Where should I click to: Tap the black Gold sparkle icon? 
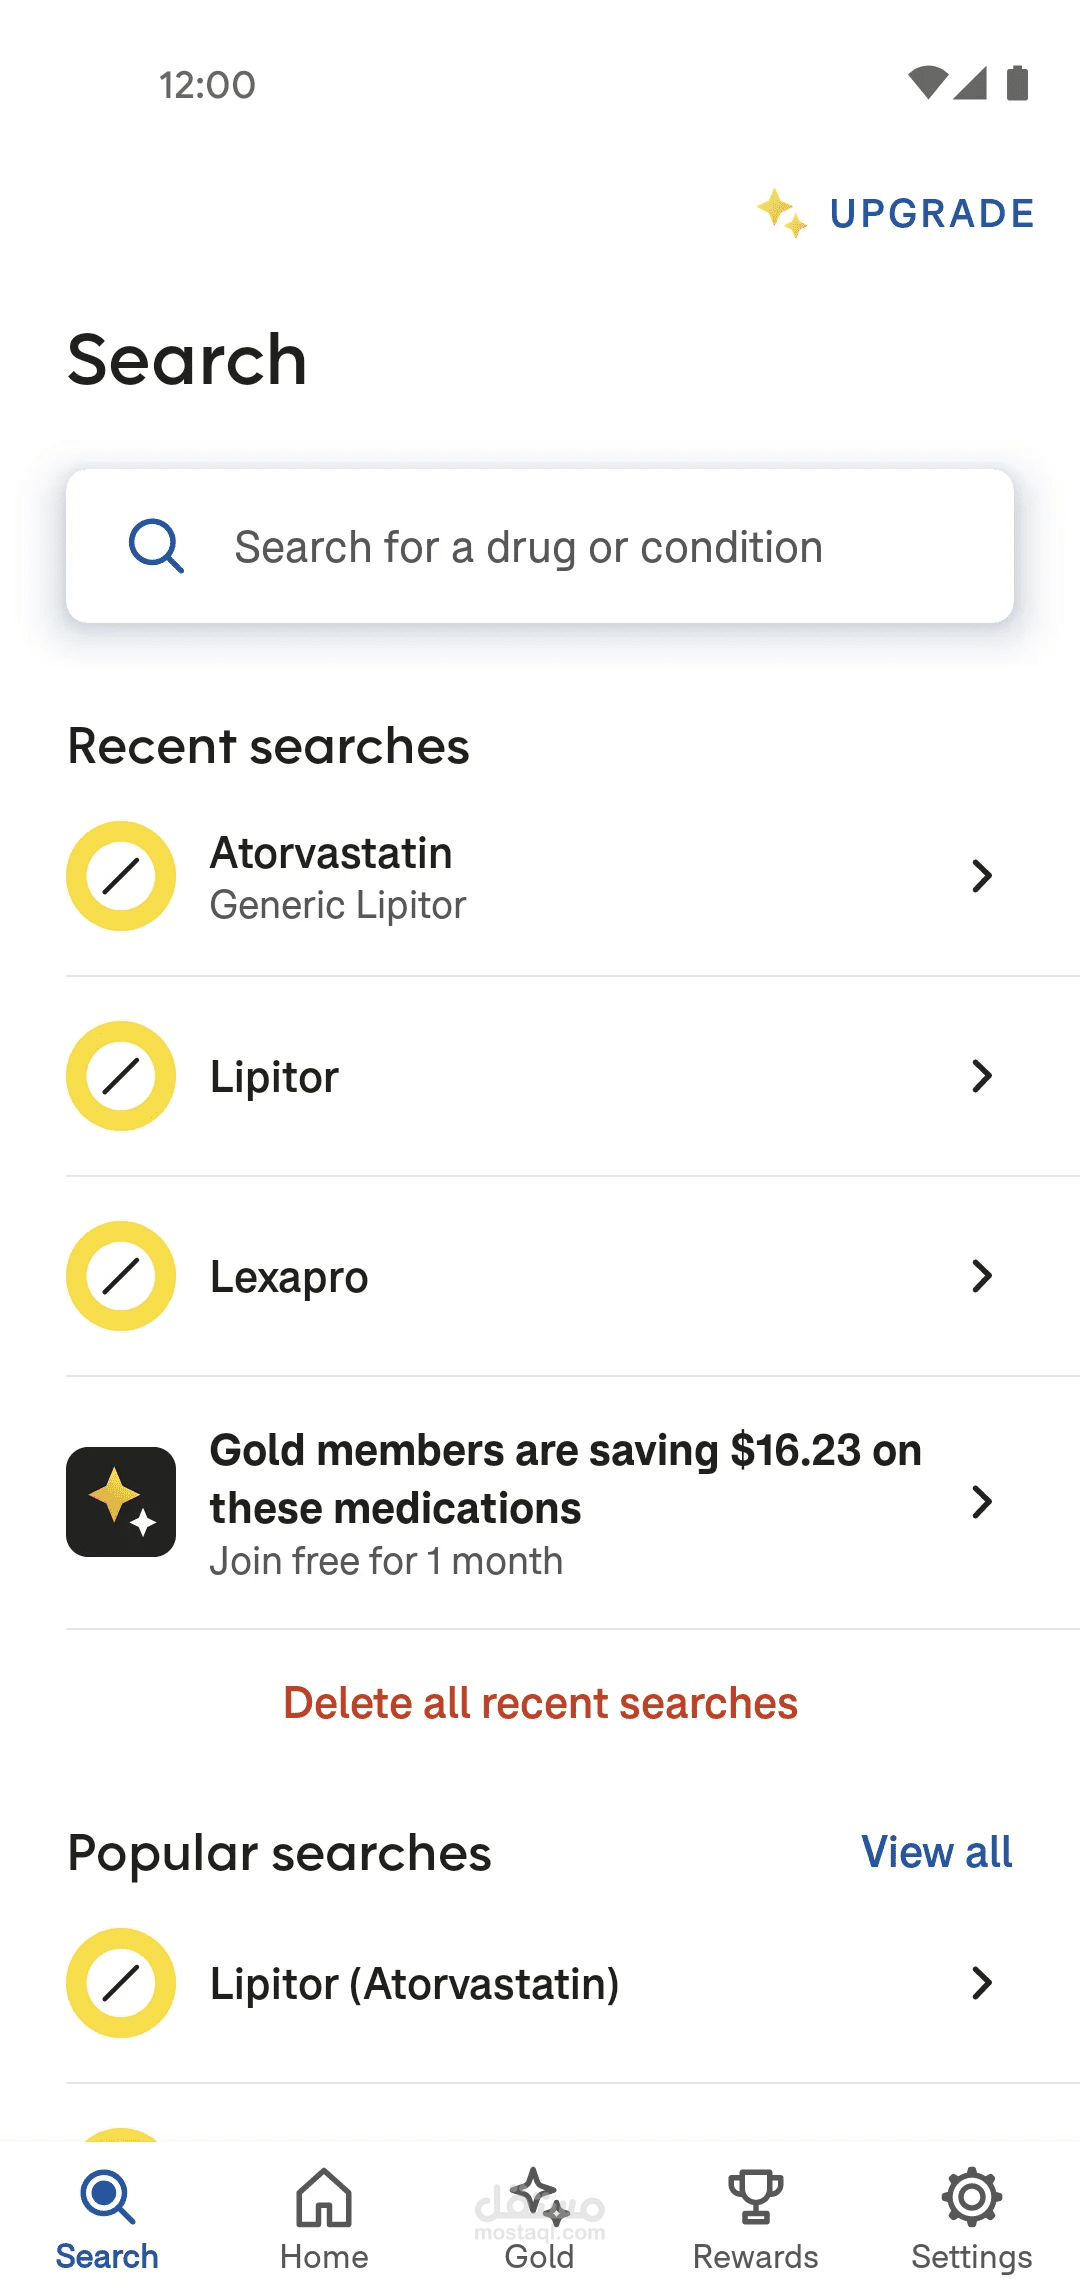coord(121,1502)
